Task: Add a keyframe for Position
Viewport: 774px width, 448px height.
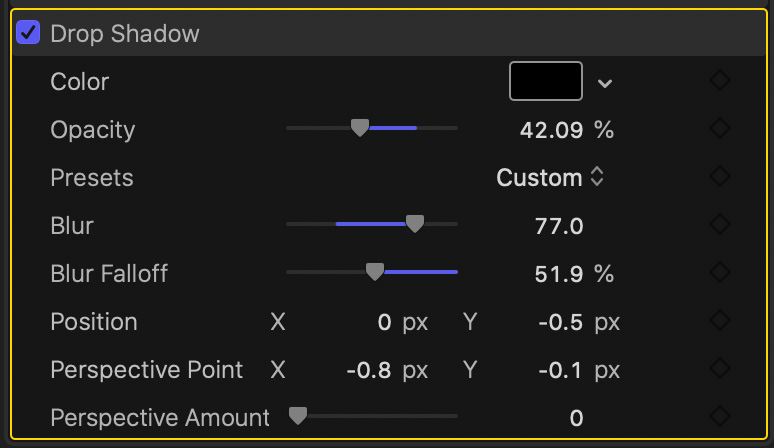Action: [x=719, y=321]
